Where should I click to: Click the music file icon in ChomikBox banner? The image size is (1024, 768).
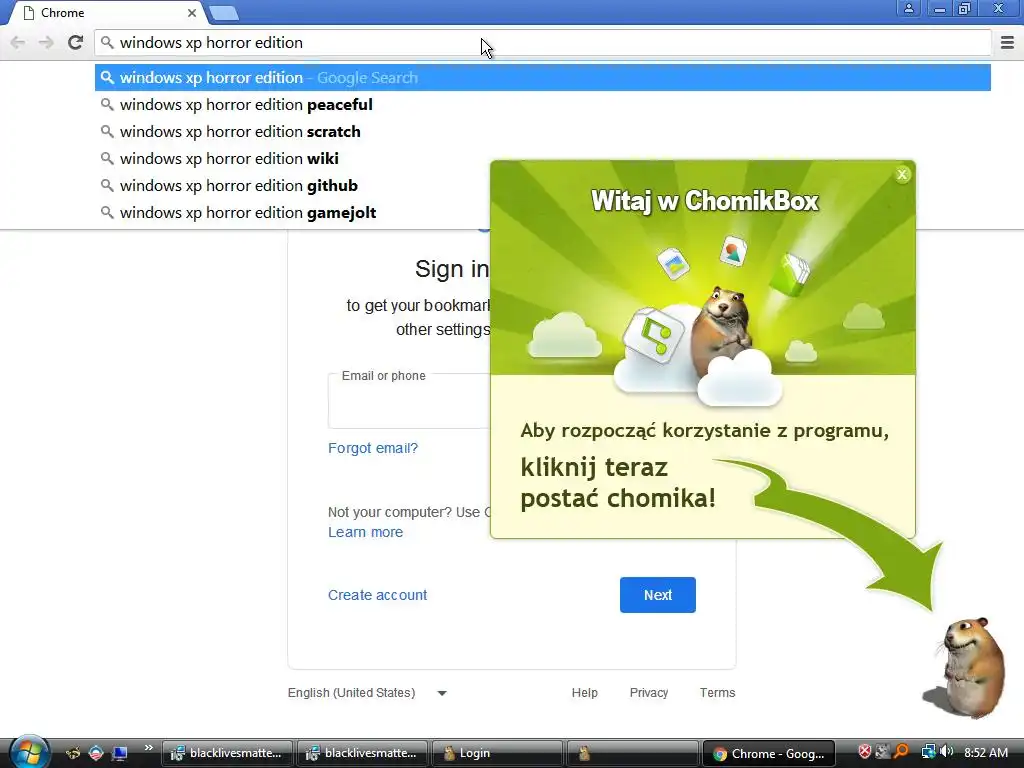click(654, 335)
